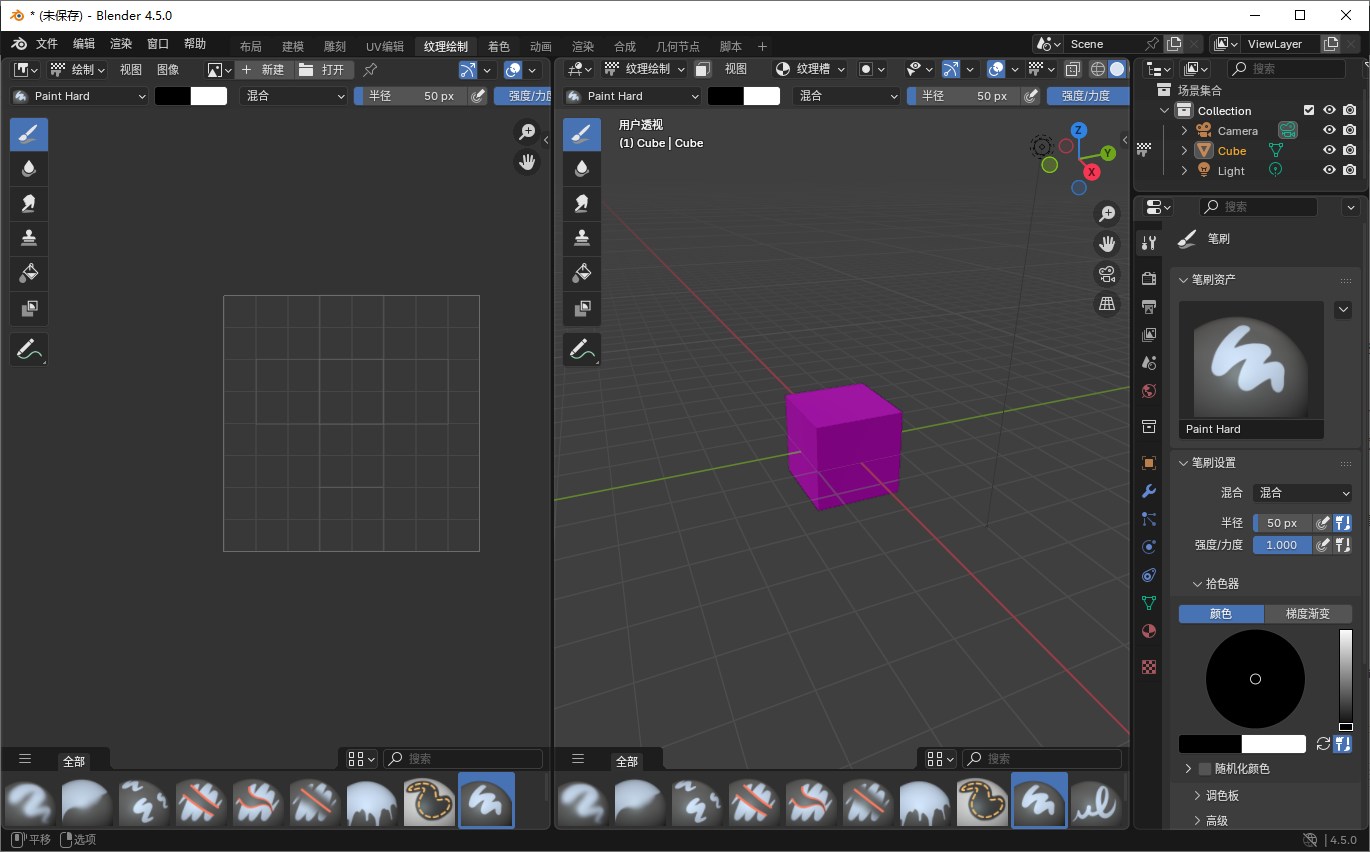Select the Fill bucket tool in the image editor

[x=29, y=273]
